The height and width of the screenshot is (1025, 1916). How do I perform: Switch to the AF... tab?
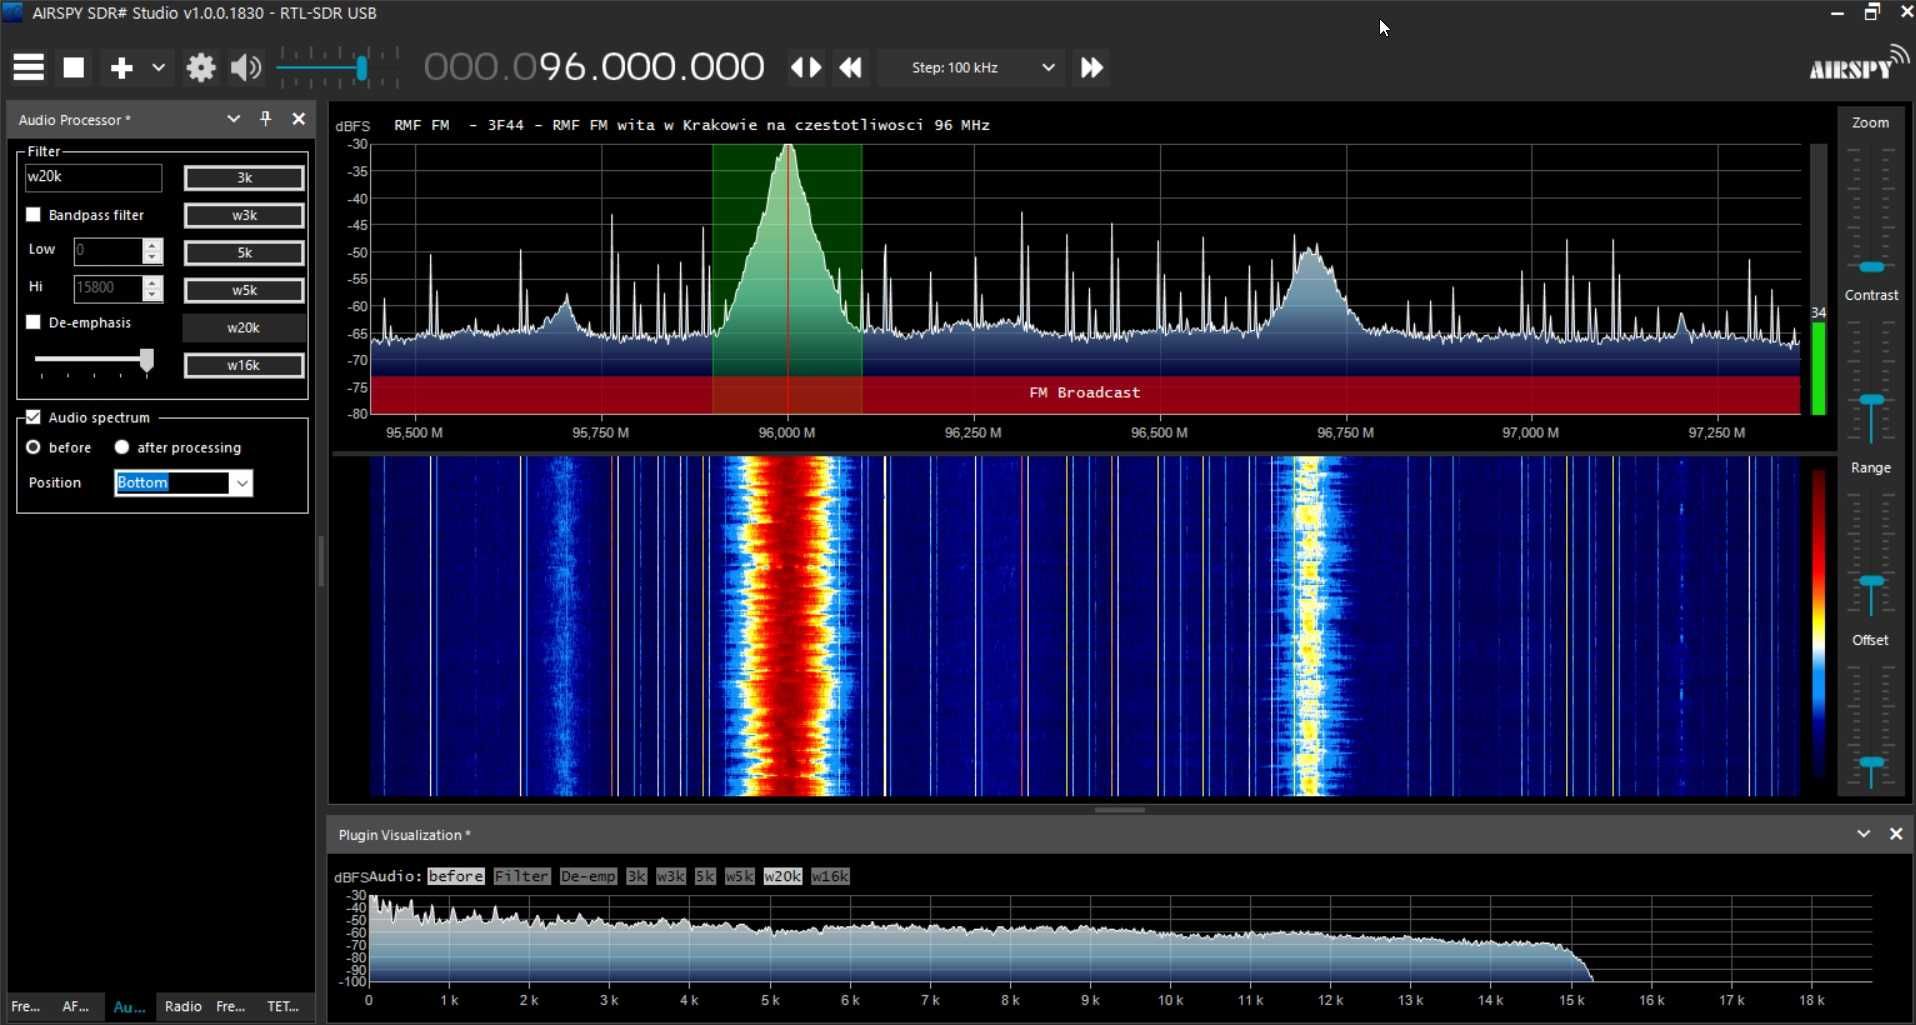76,1006
